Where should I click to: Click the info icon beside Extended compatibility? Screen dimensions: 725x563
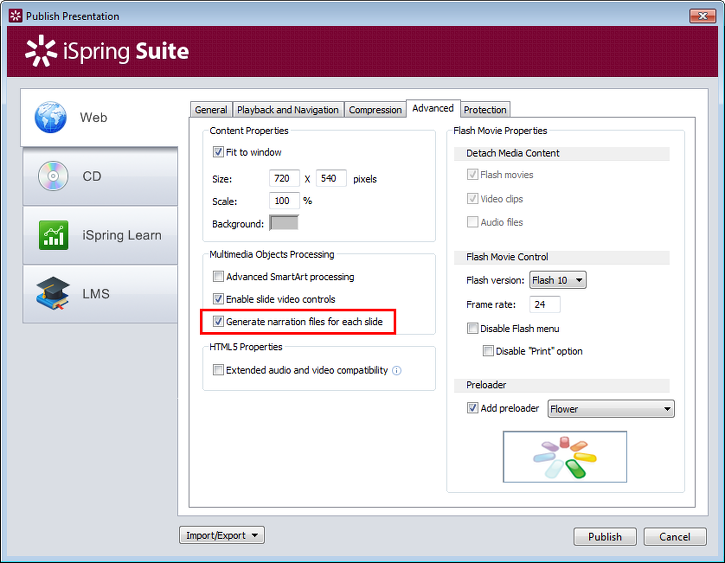pos(397,370)
